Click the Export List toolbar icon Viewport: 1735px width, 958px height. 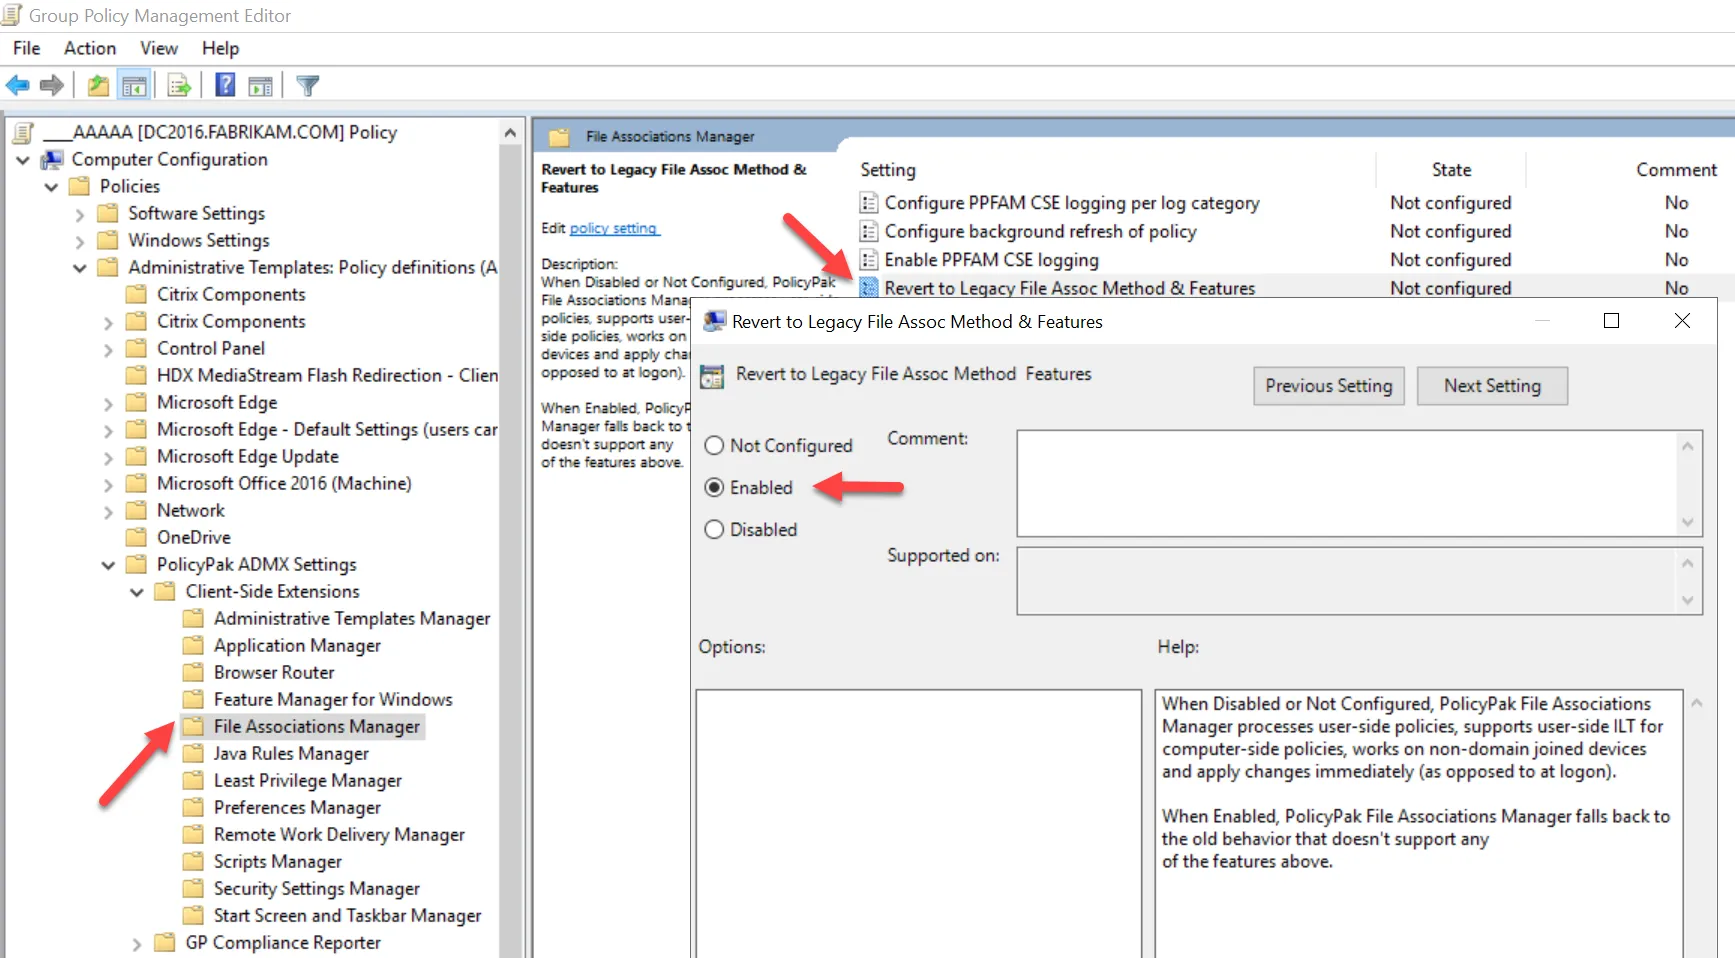point(179,86)
